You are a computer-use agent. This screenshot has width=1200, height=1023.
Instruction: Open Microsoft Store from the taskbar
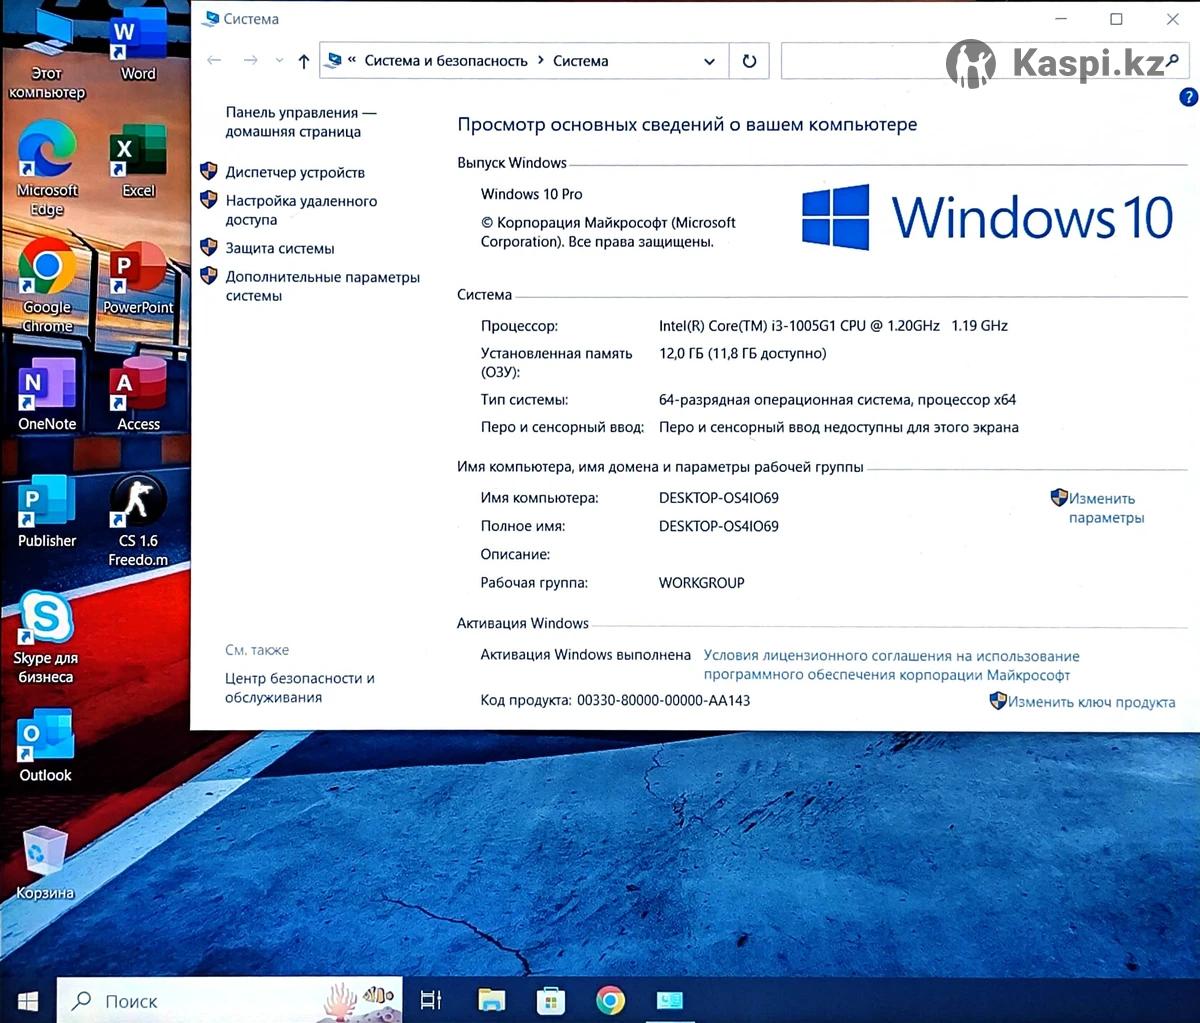(x=550, y=1000)
